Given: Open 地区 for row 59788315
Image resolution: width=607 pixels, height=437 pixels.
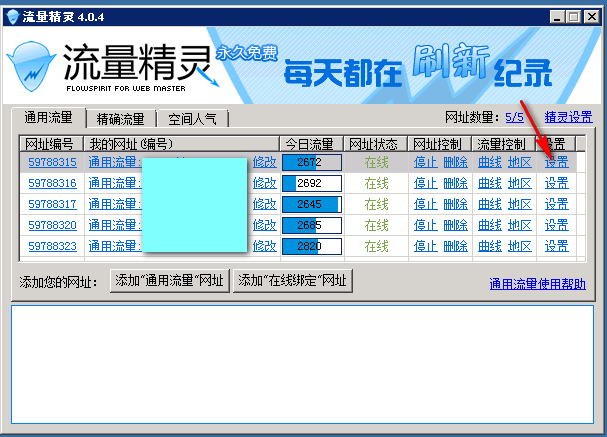Looking at the screenshot, I should pos(520,162).
